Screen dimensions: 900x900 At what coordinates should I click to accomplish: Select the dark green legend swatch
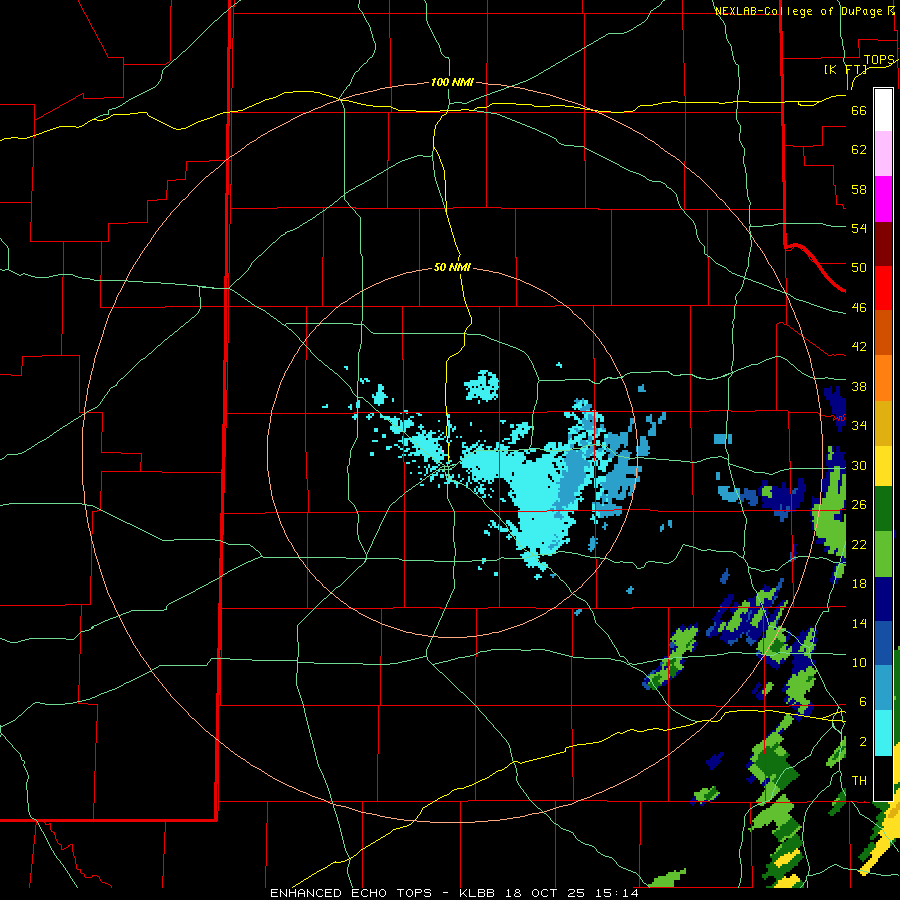point(883,509)
